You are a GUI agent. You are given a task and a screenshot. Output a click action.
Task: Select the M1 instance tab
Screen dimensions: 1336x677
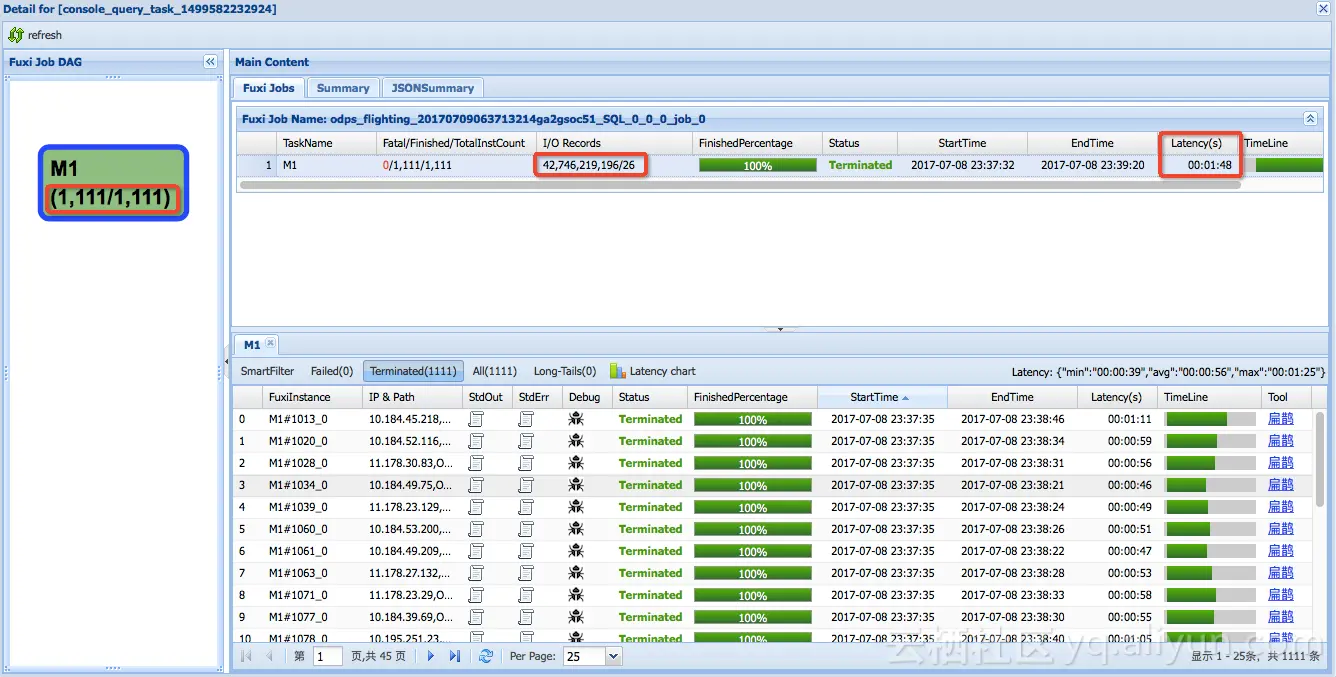point(251,345)
